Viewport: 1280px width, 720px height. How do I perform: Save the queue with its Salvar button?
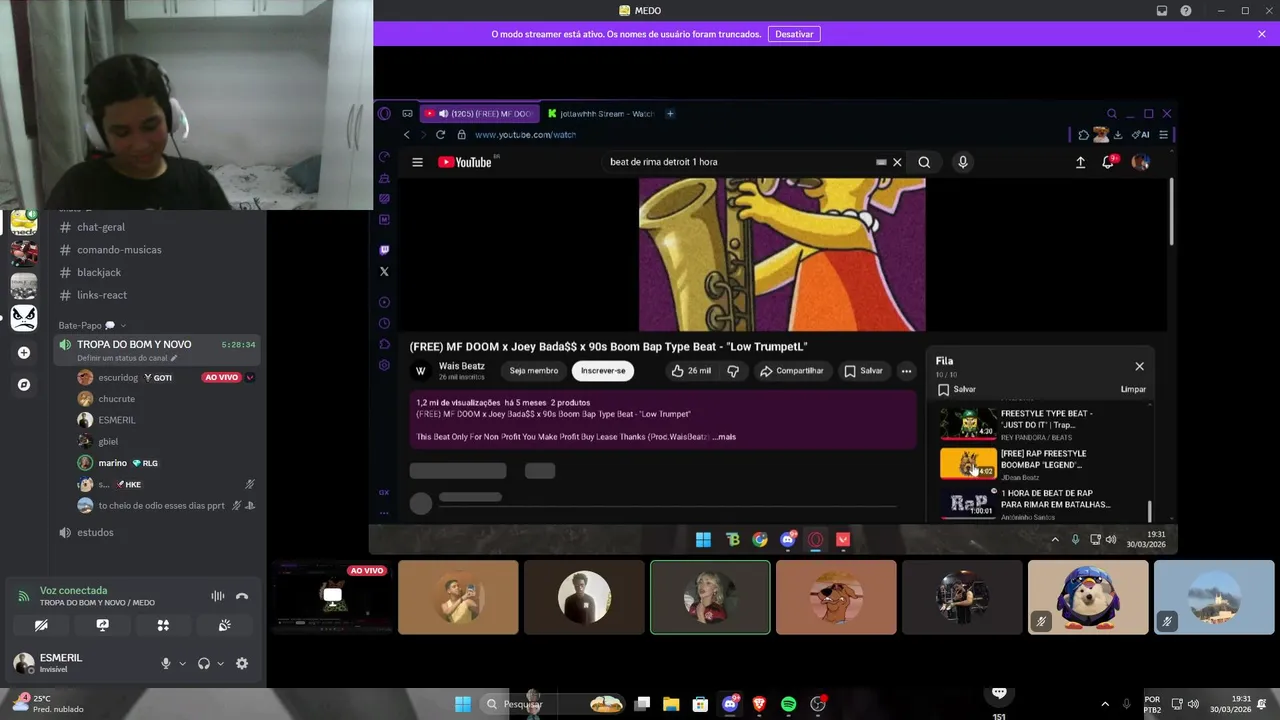coord(957,389)
